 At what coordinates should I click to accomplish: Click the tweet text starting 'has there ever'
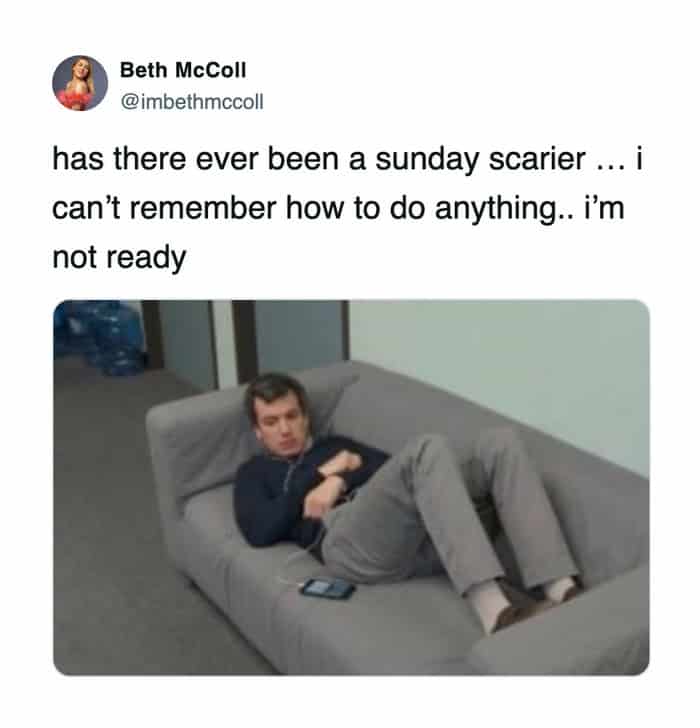[x=347, y=208]
